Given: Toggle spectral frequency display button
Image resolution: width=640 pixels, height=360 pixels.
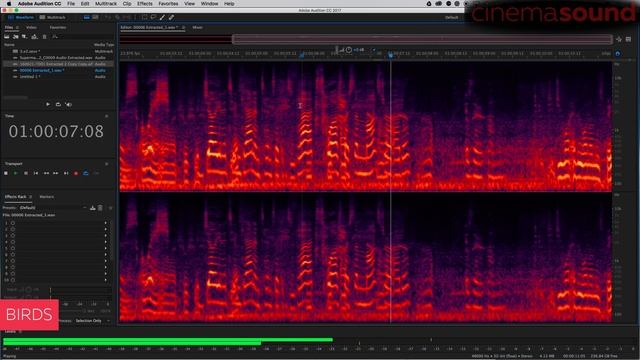Looking at the screenshot, I should click(87, 18).
